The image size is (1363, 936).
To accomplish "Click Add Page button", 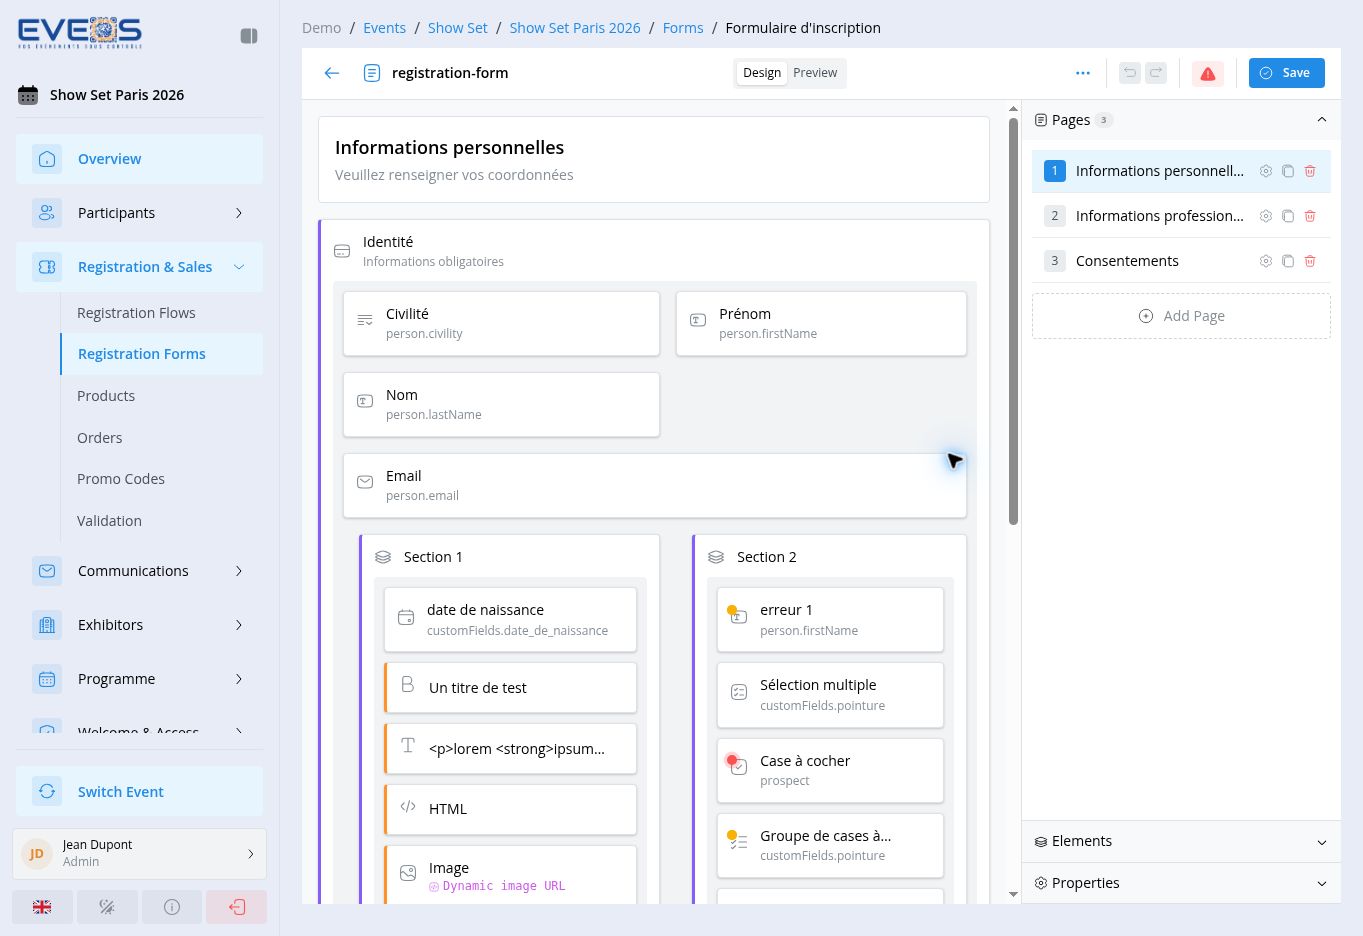I will coord(1181,316).
